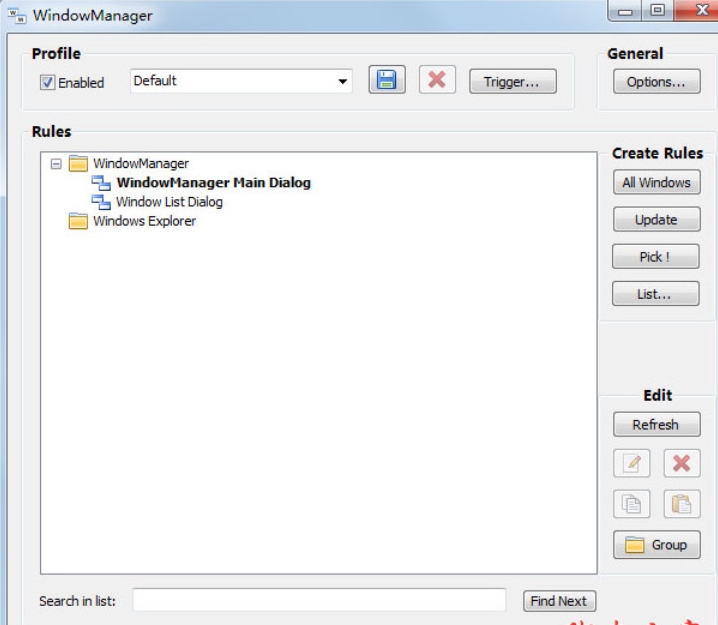
Task: Select the Windows Explorer group
Action: coord(144,221)
